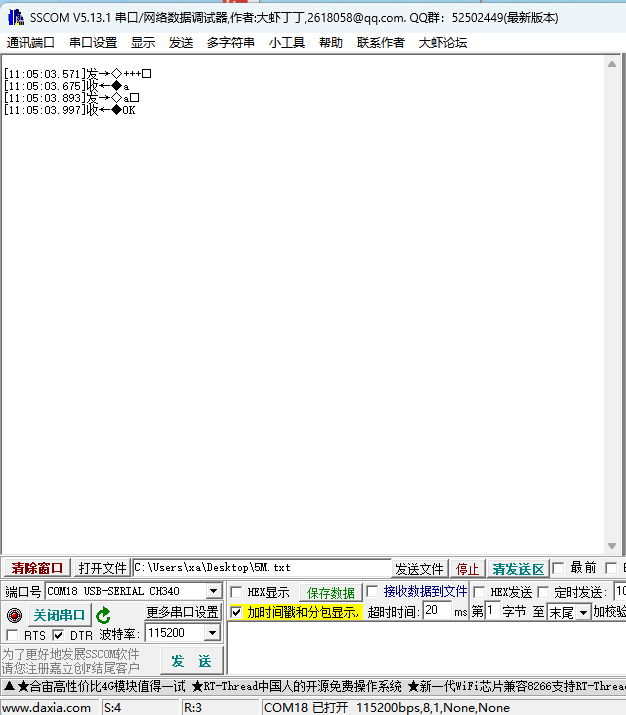Click the 保存数据 button
The width and height of the screenshot is (626, 715).
[331, 593]
